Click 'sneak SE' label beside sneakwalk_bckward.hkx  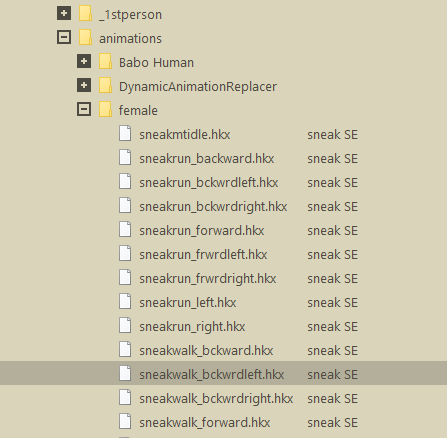click(332, 351)
